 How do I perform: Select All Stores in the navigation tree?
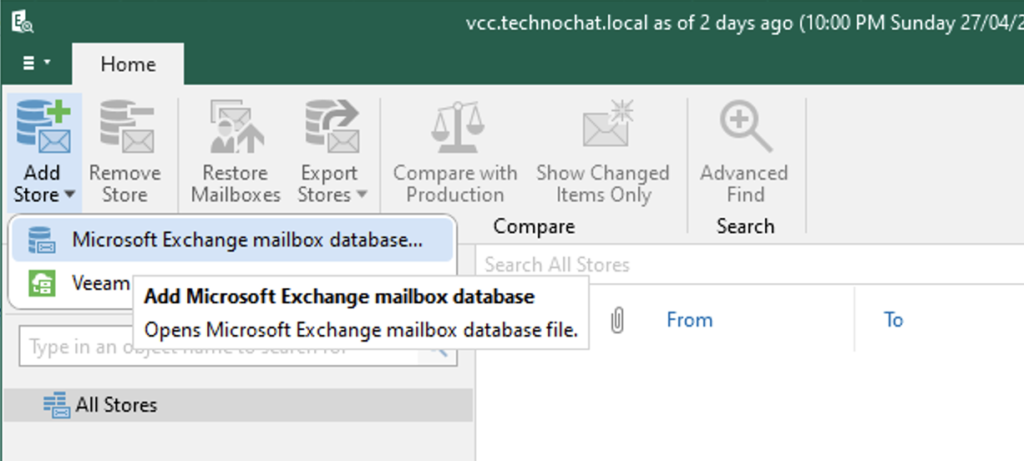(115, 405)
